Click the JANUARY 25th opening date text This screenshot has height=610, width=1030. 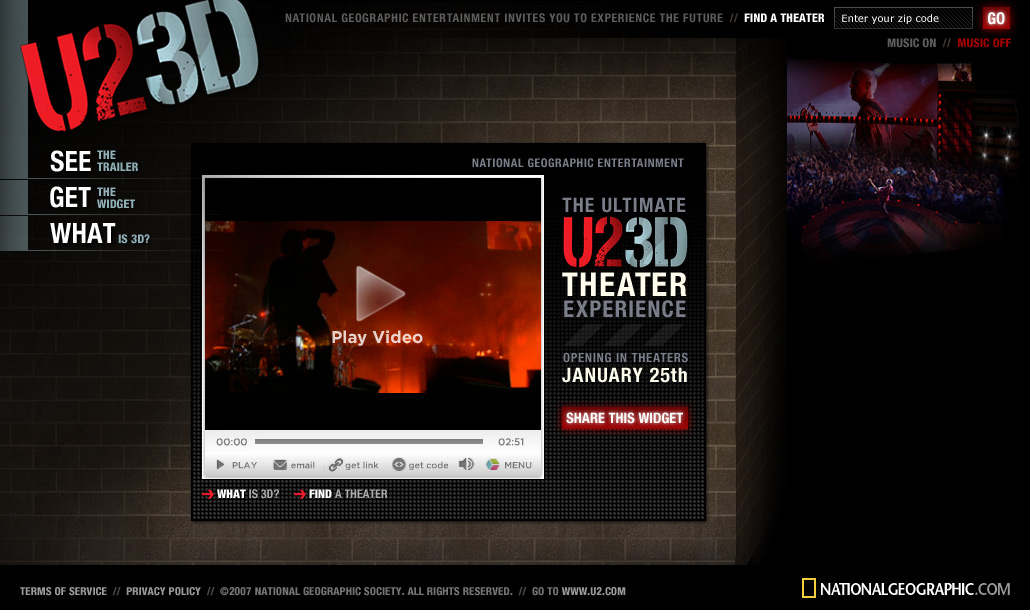(x=625, y=375)
